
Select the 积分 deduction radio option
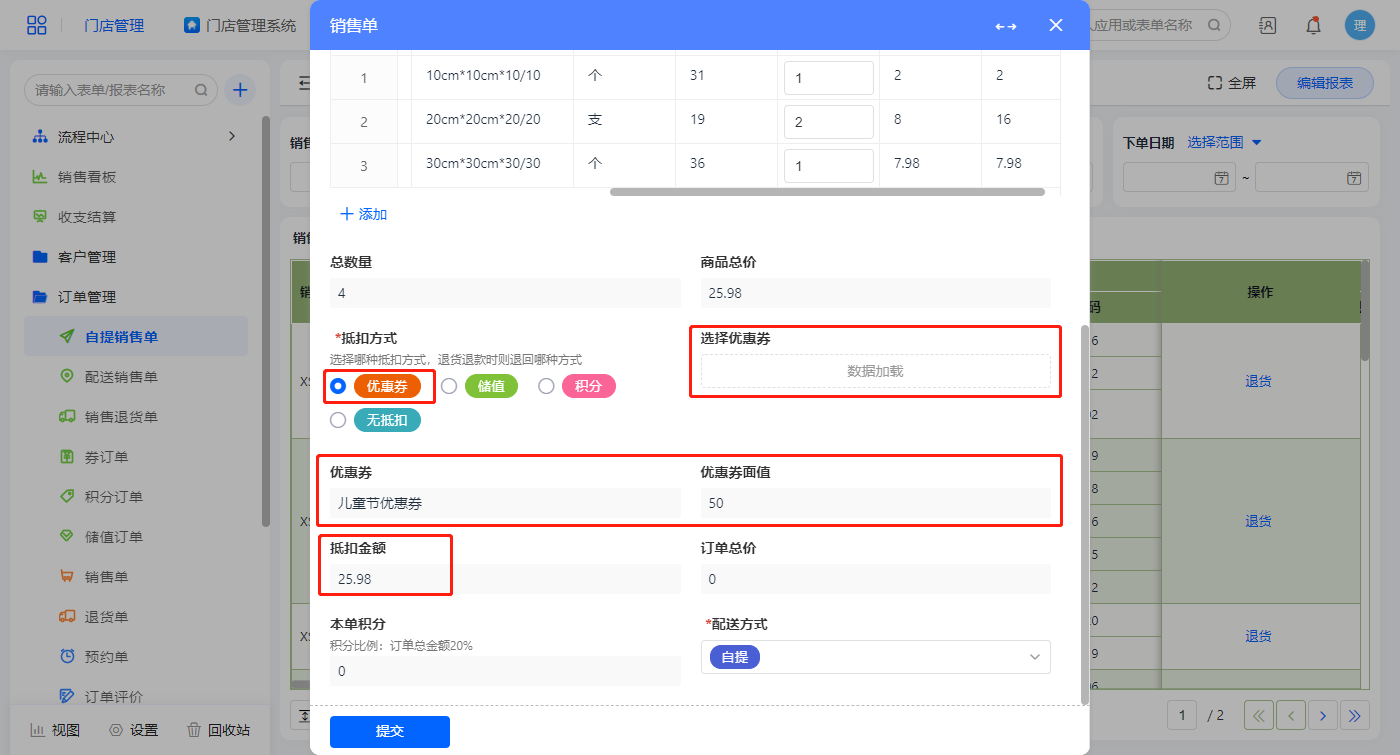click(546, 386)
